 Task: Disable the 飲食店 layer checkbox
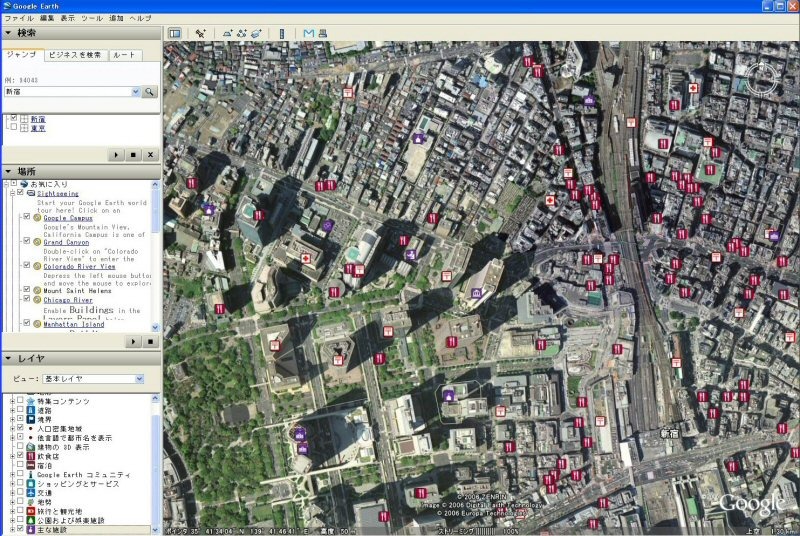click(20, 455)
